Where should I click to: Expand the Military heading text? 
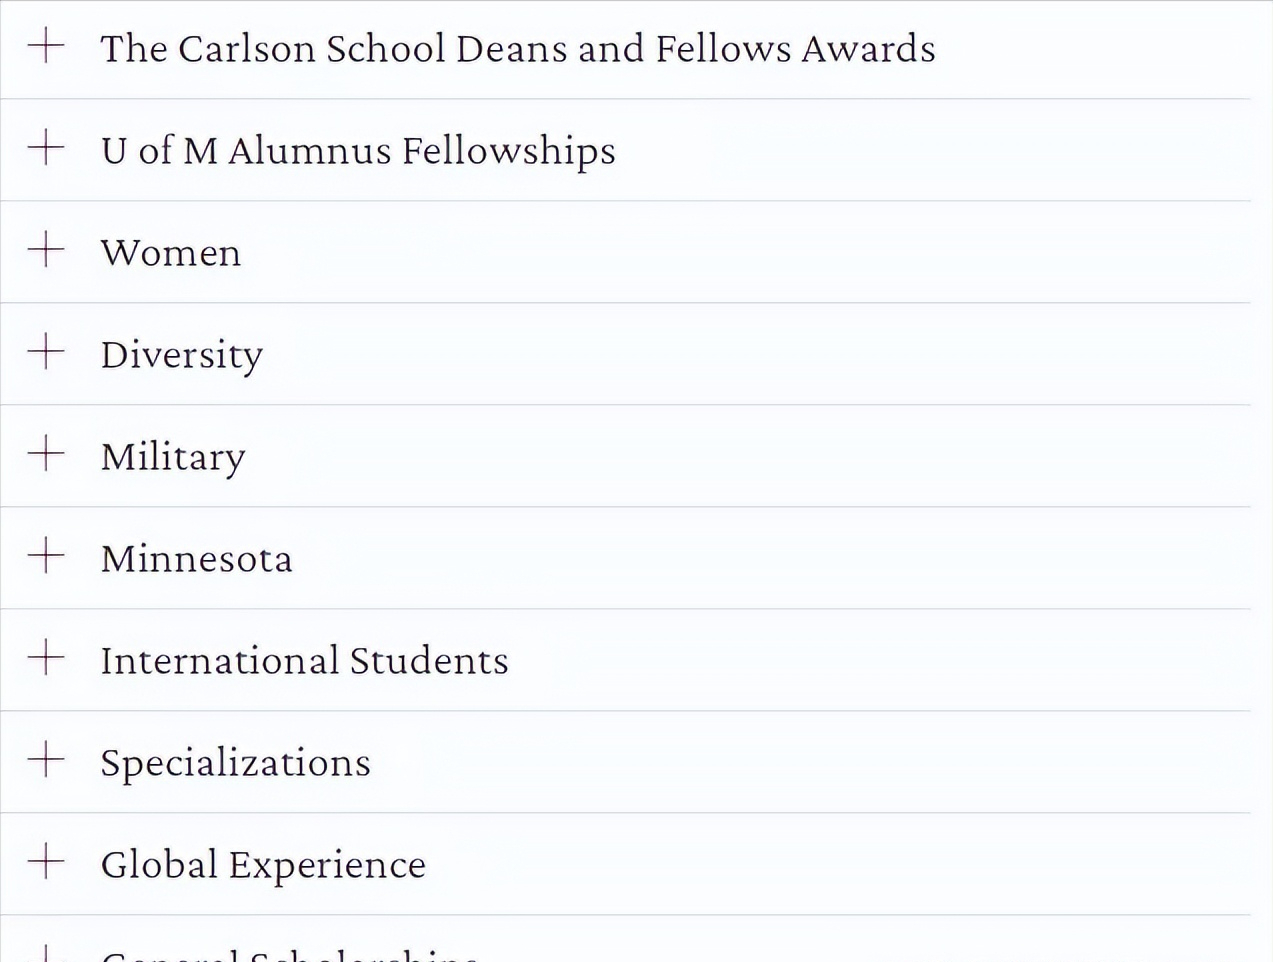172,457
